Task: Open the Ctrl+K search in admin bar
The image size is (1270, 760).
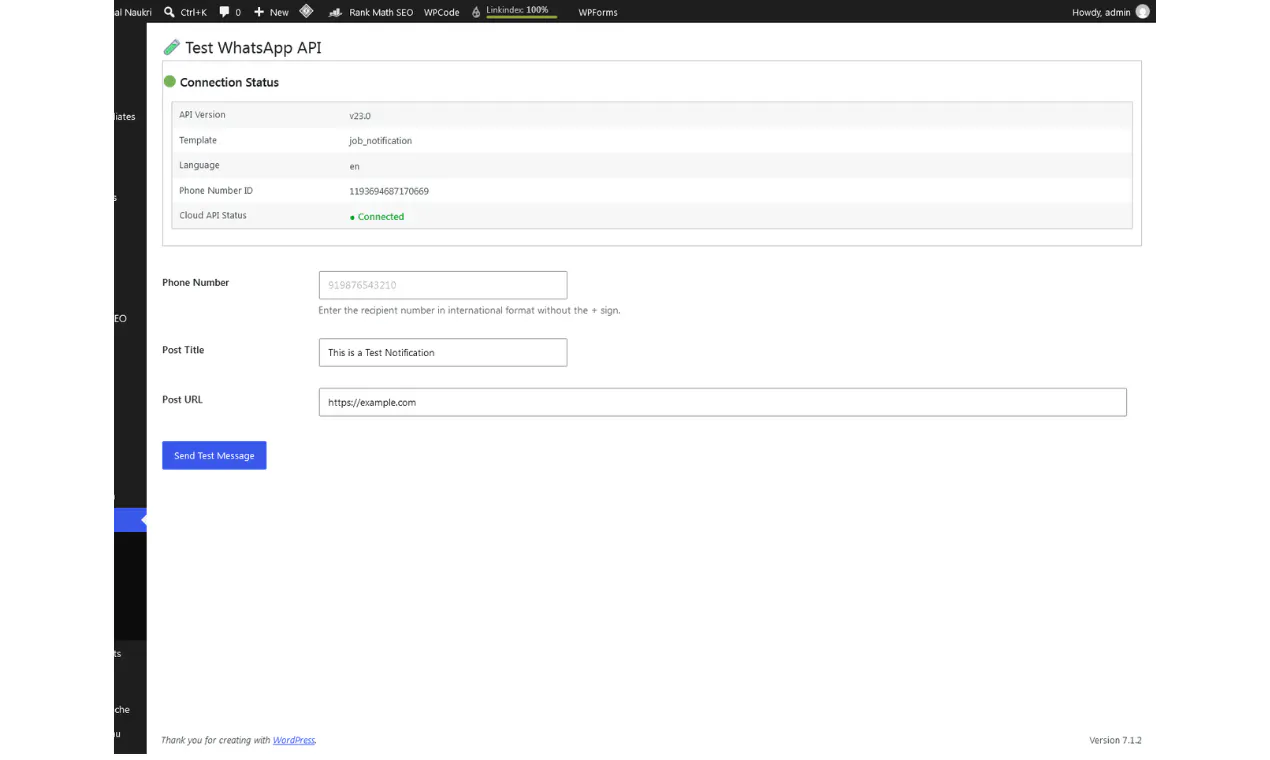Action: (185, 12)
